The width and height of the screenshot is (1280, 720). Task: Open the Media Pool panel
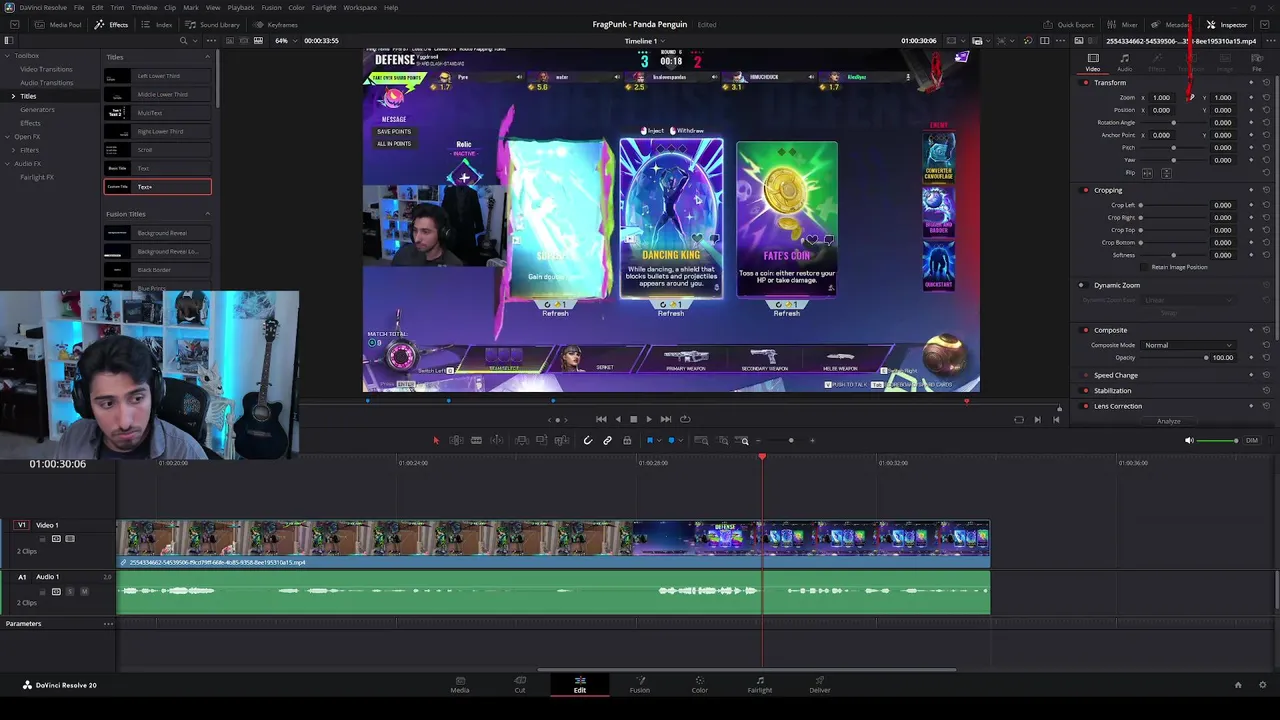point(60,25)
